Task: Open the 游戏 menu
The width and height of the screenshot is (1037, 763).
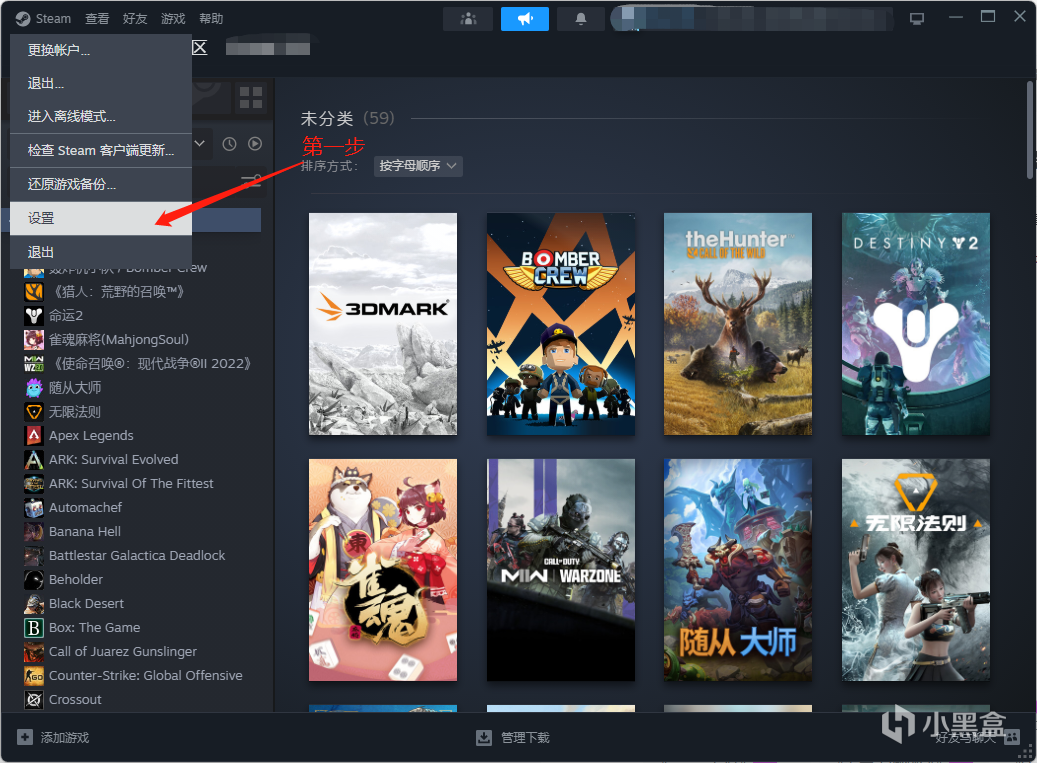Action: pos(173,19)
